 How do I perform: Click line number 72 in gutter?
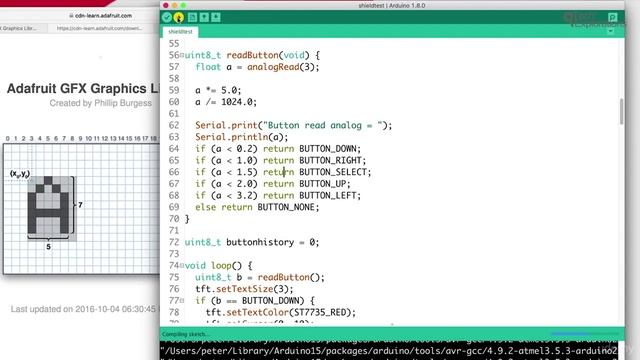(174, 242)
